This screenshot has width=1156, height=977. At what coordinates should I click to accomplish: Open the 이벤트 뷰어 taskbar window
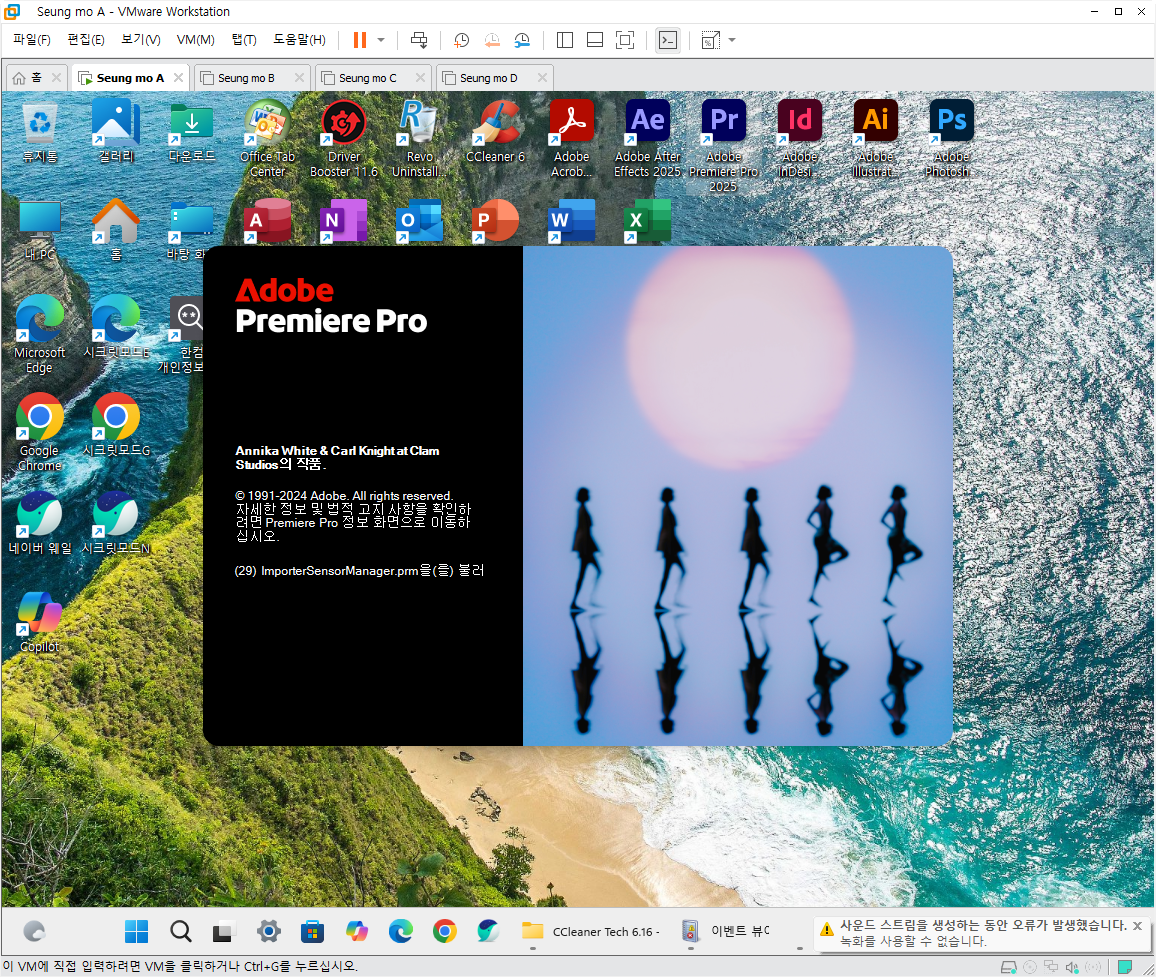(725, 931)
